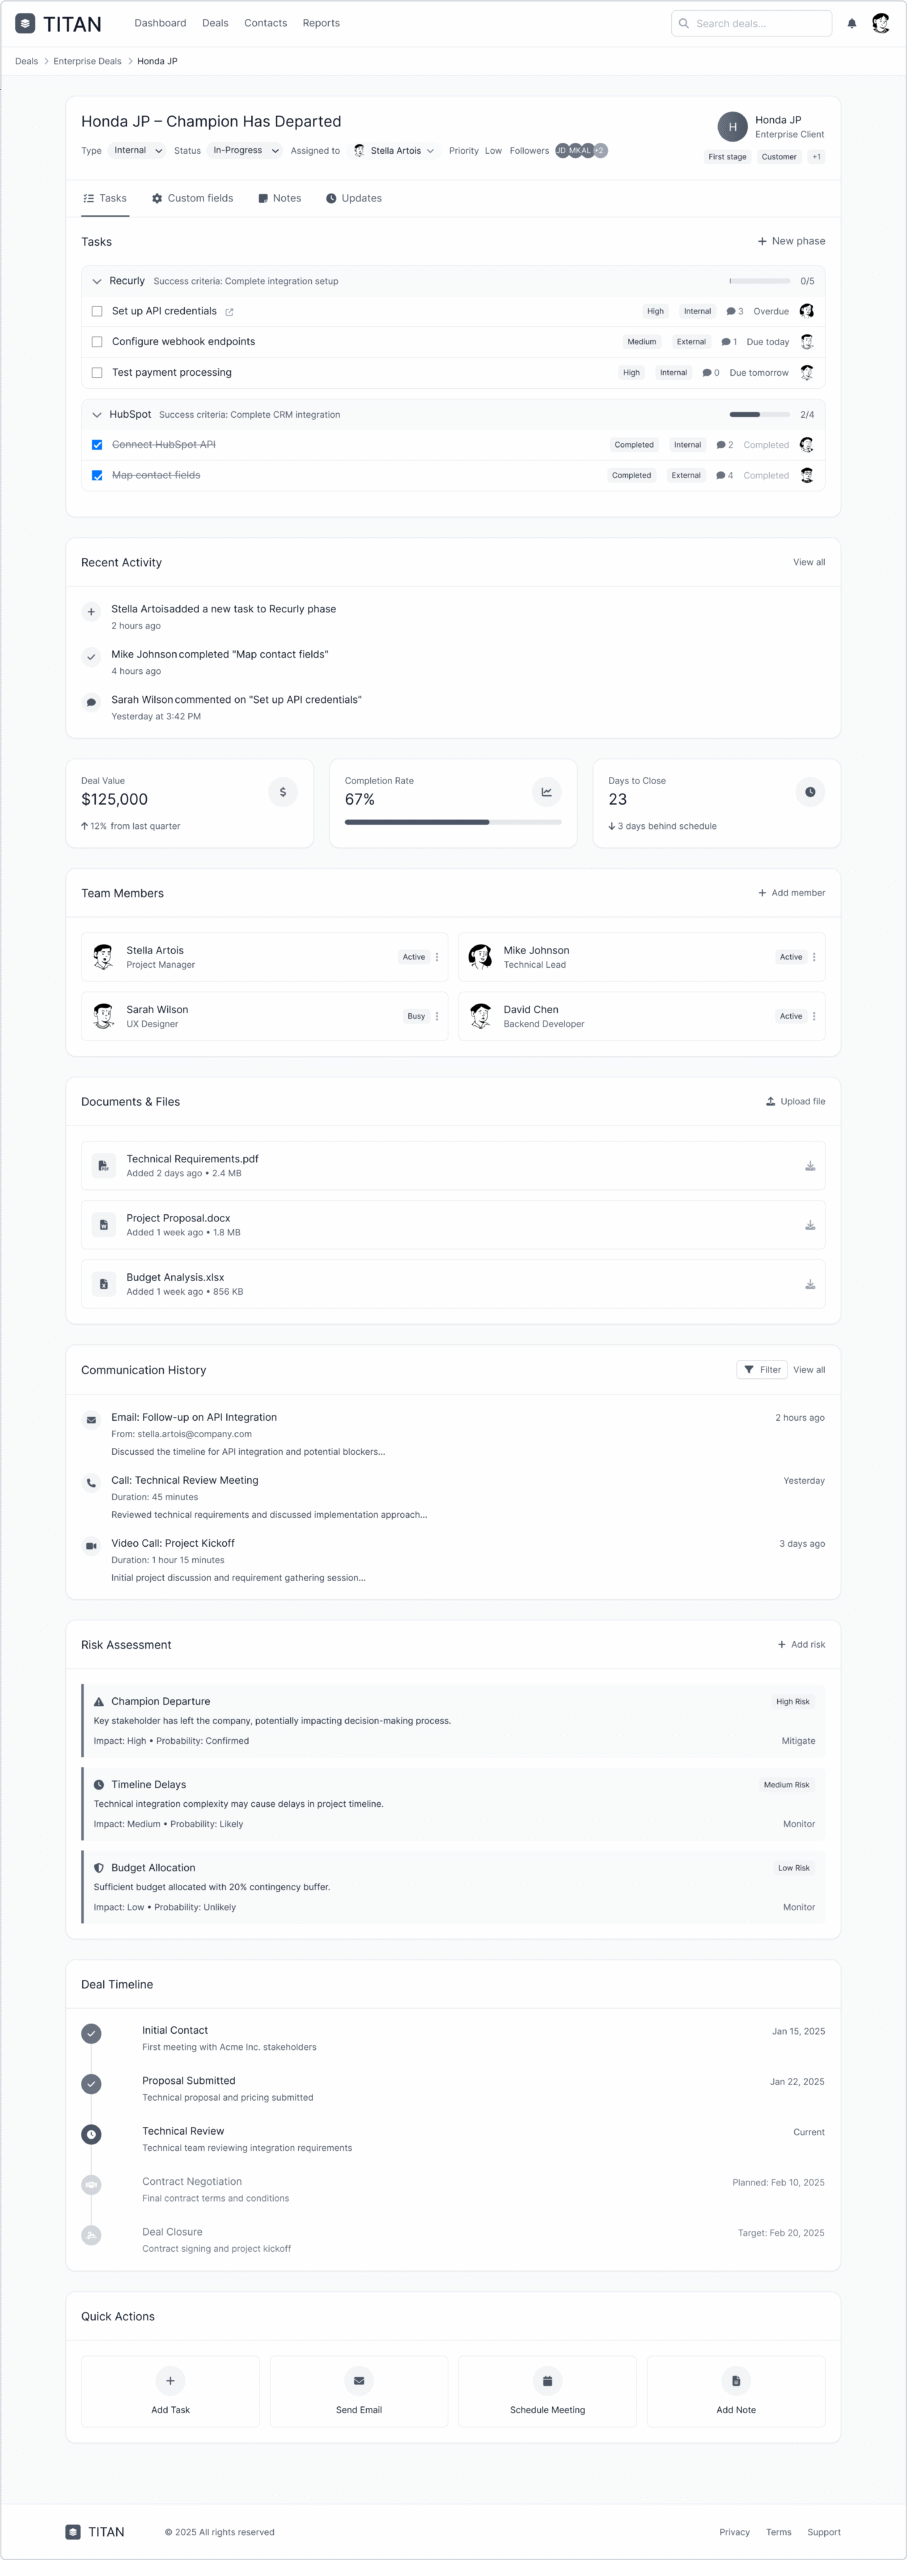Open options menu for David Chen member card
The image size is (907, 2560).
tap(814, 1016)
